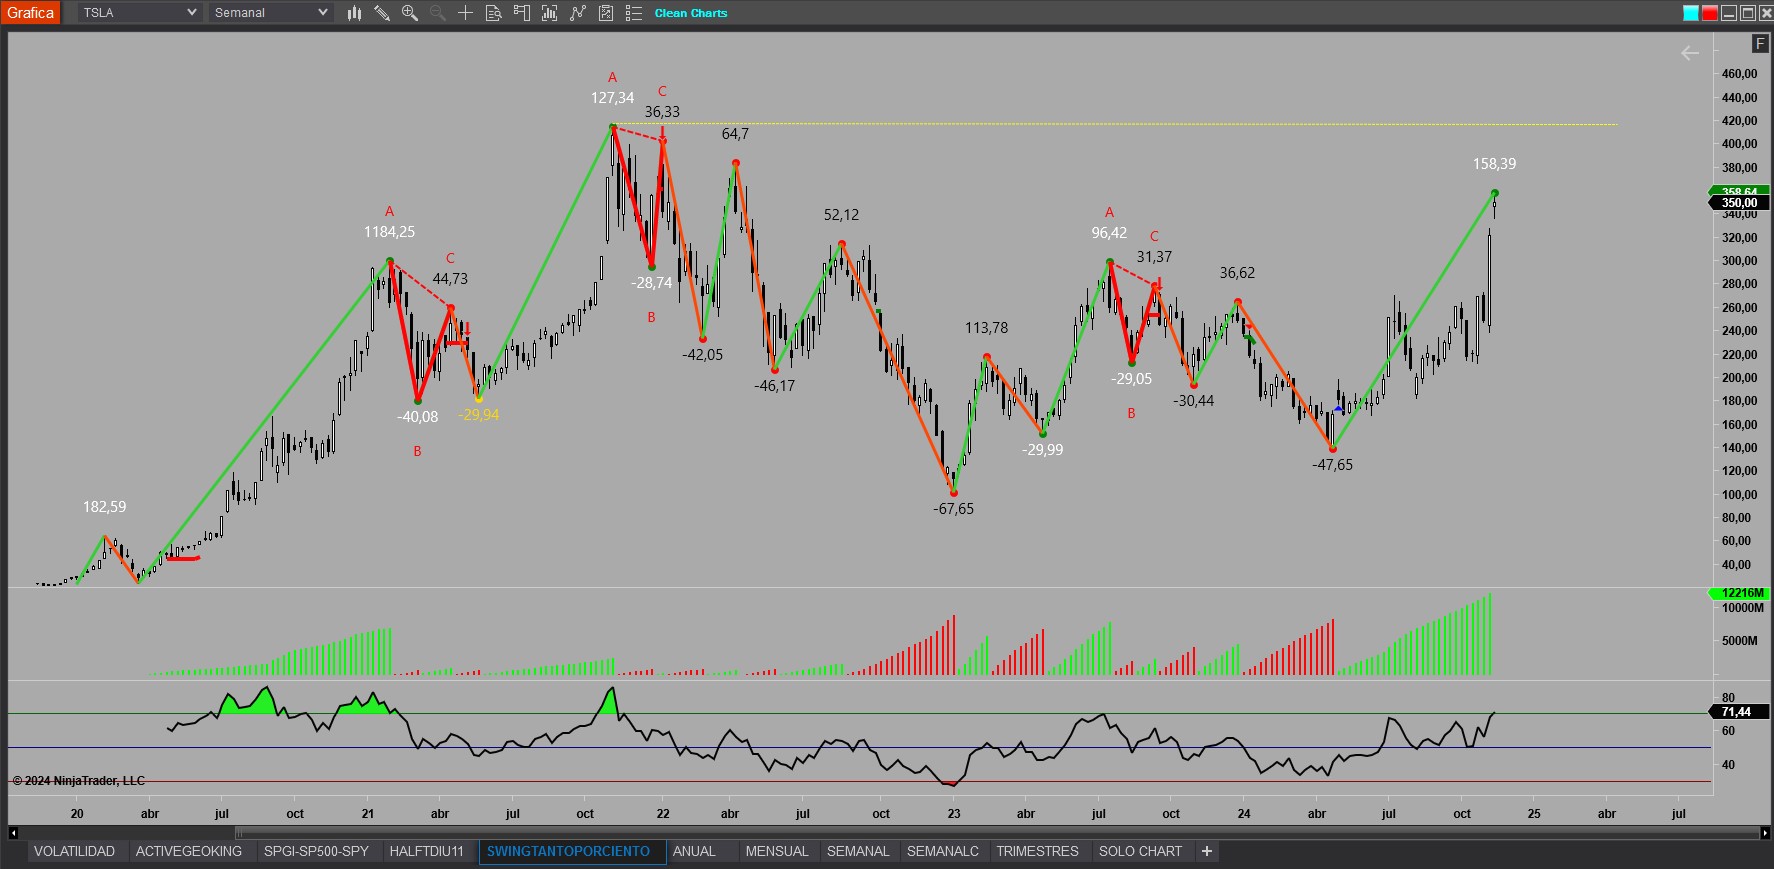The image size is (1774, 869).
Task: Click the 113,78 swing label
Action: click(x=986, y=328)
